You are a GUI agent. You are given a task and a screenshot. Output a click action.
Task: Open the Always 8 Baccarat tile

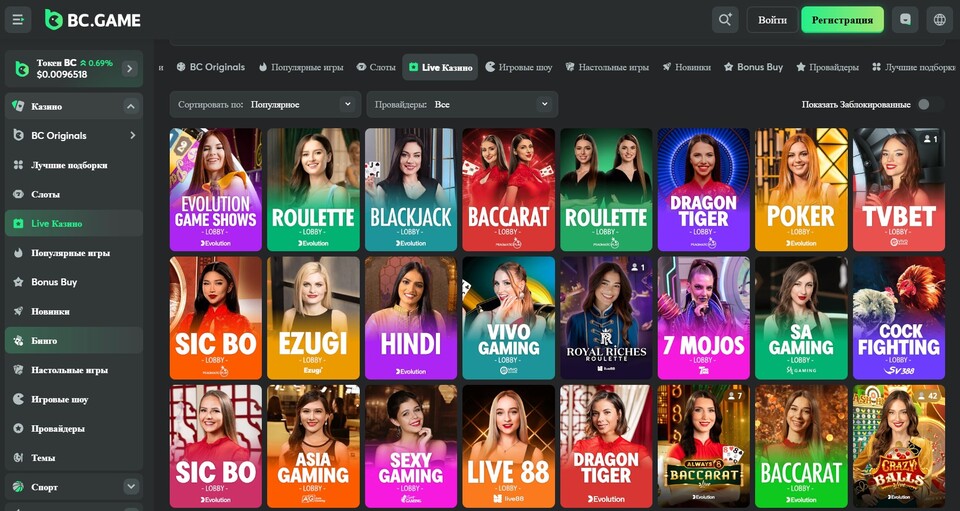click(703, 446)
